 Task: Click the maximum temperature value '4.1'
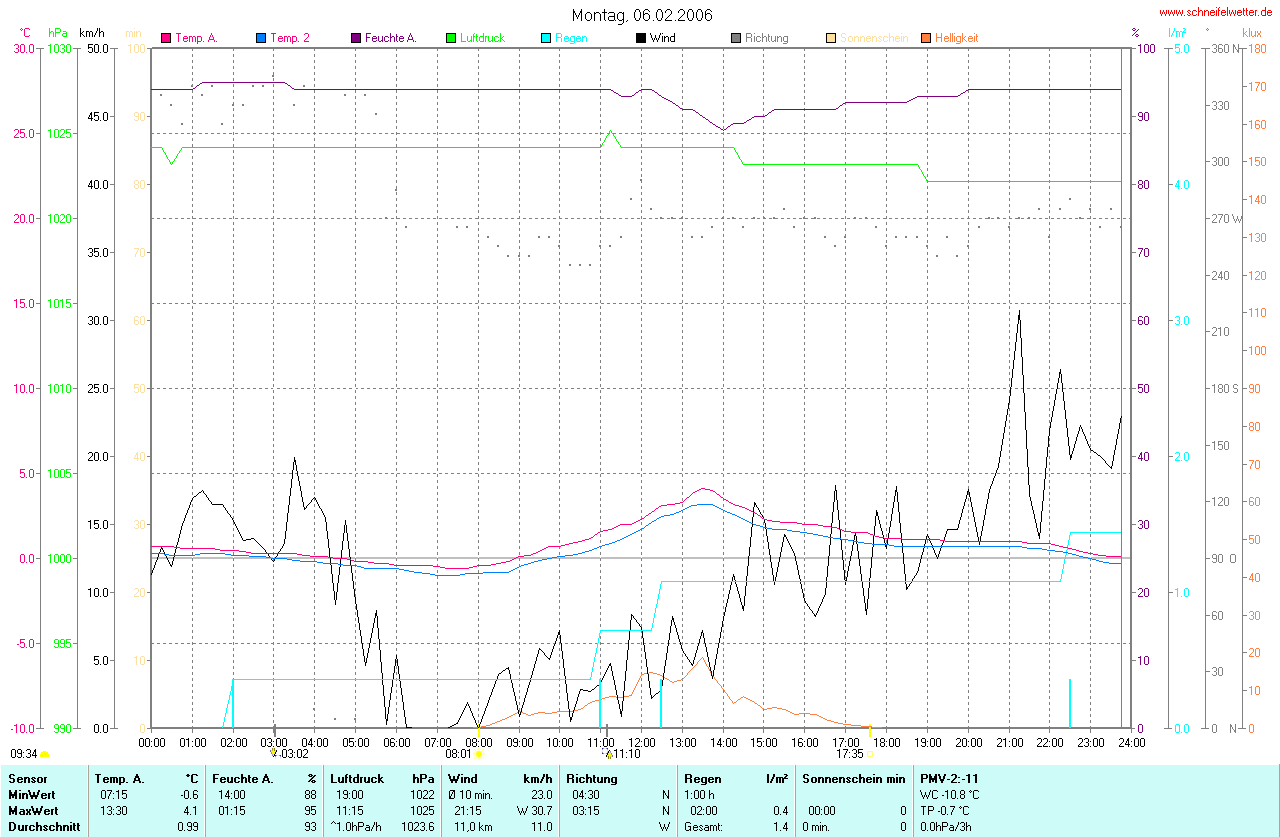coord(192,811)
